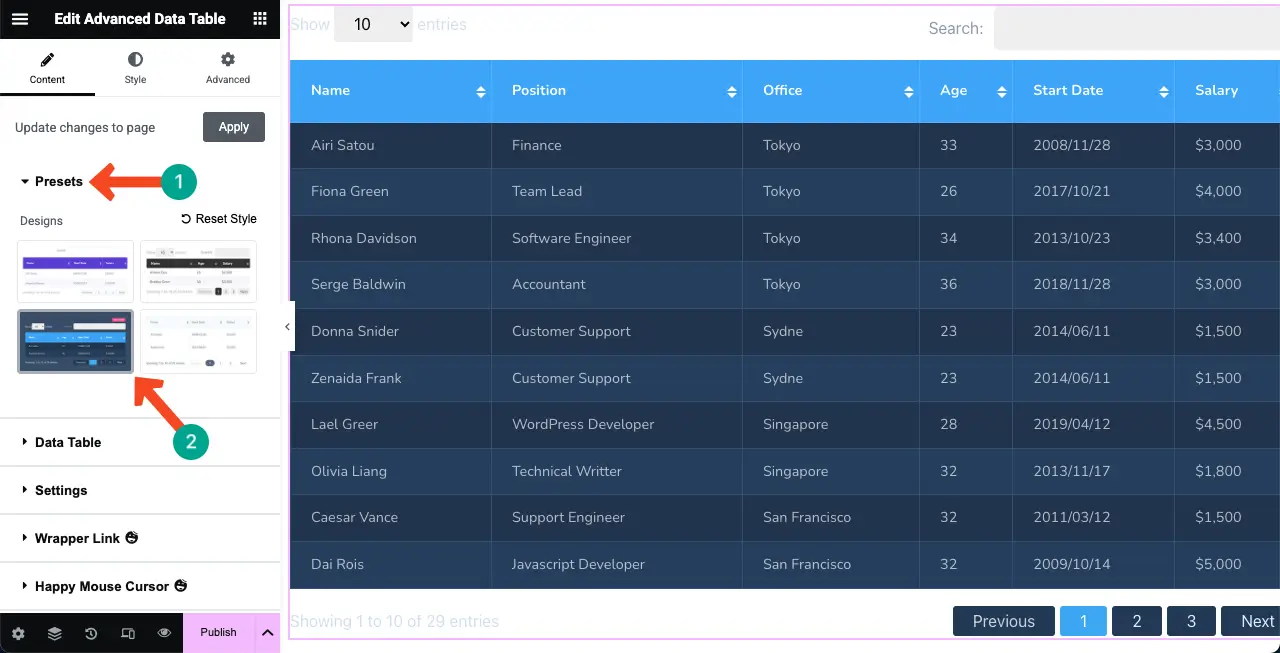1280x653 pixels.
Task: Click the Happy Mouse Cursor emoji icon
Action: (181, 586)
